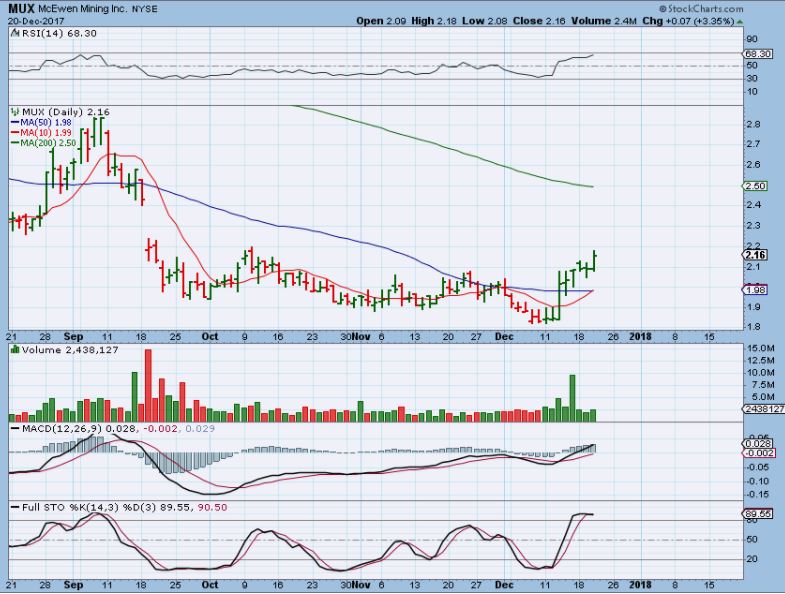Click the 0.028 MACD axis tag

(758, 444)
